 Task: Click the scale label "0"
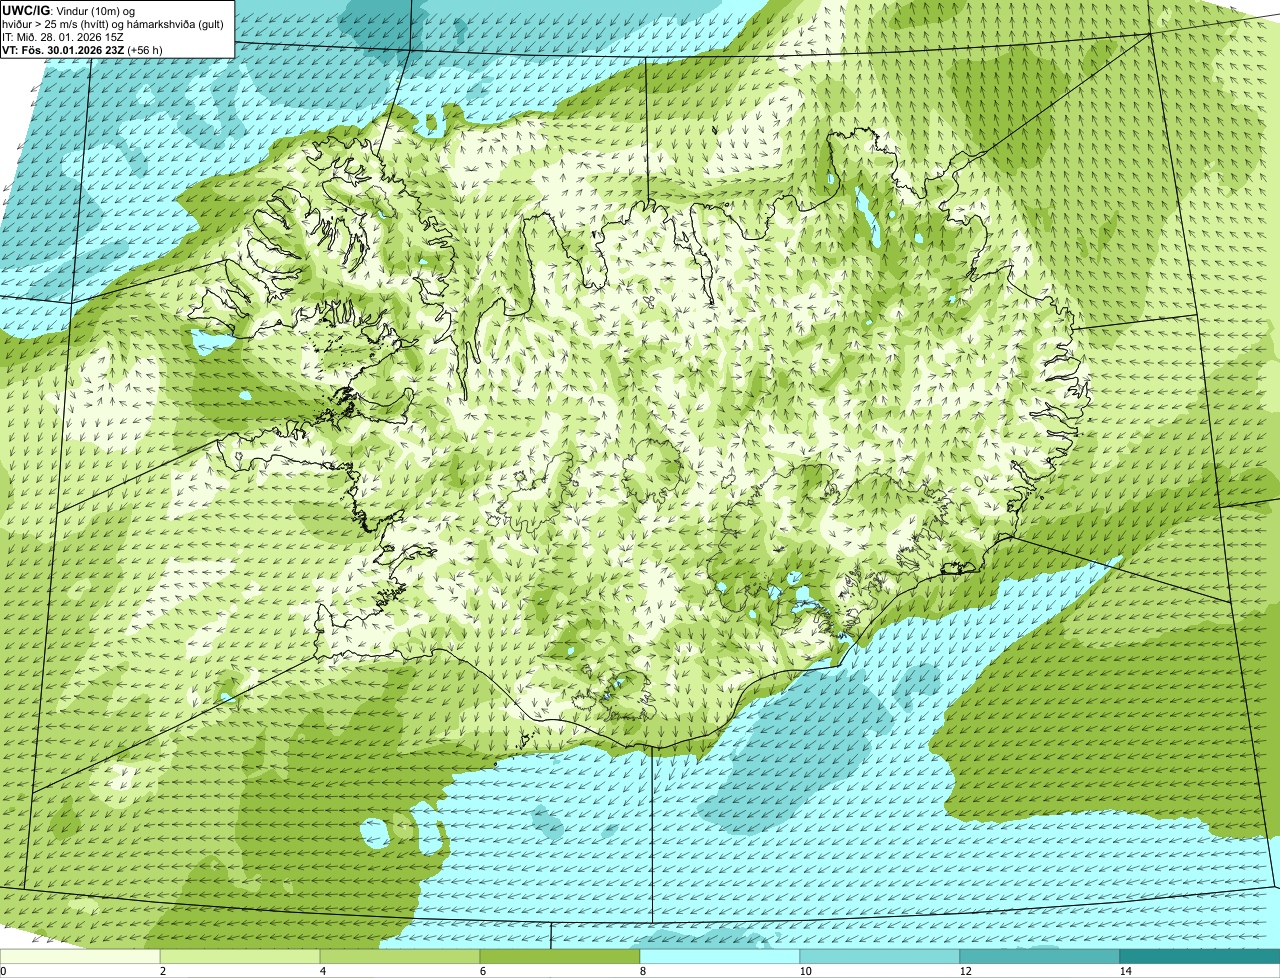[3, 971]
